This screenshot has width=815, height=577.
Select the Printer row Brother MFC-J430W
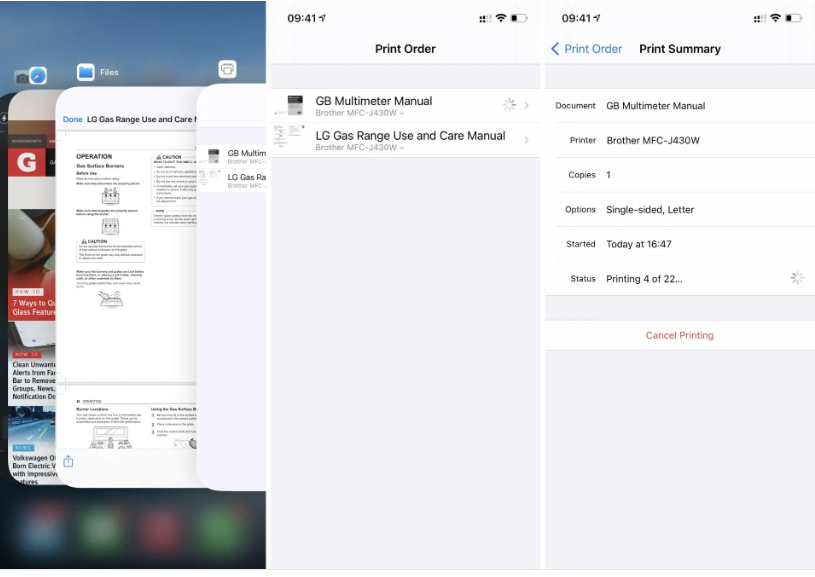(680, 140)
